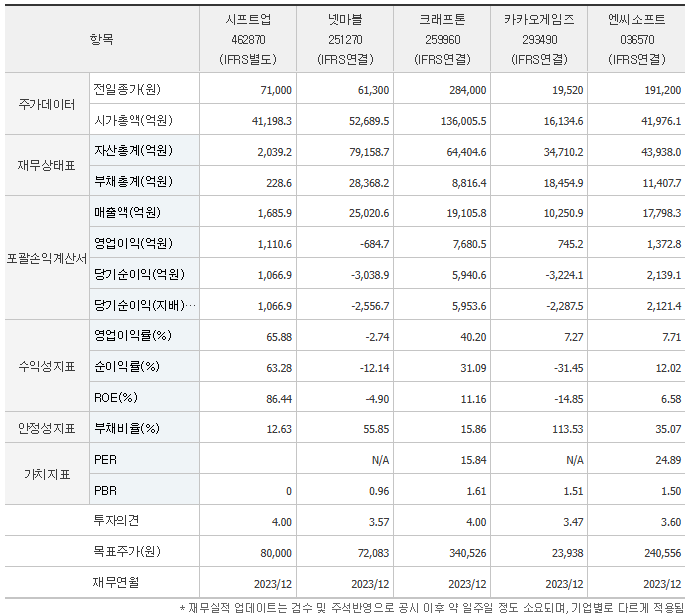689x614 pixels.
Task: Click the 영업이익(억원) row label
Action: click(133, 243)
